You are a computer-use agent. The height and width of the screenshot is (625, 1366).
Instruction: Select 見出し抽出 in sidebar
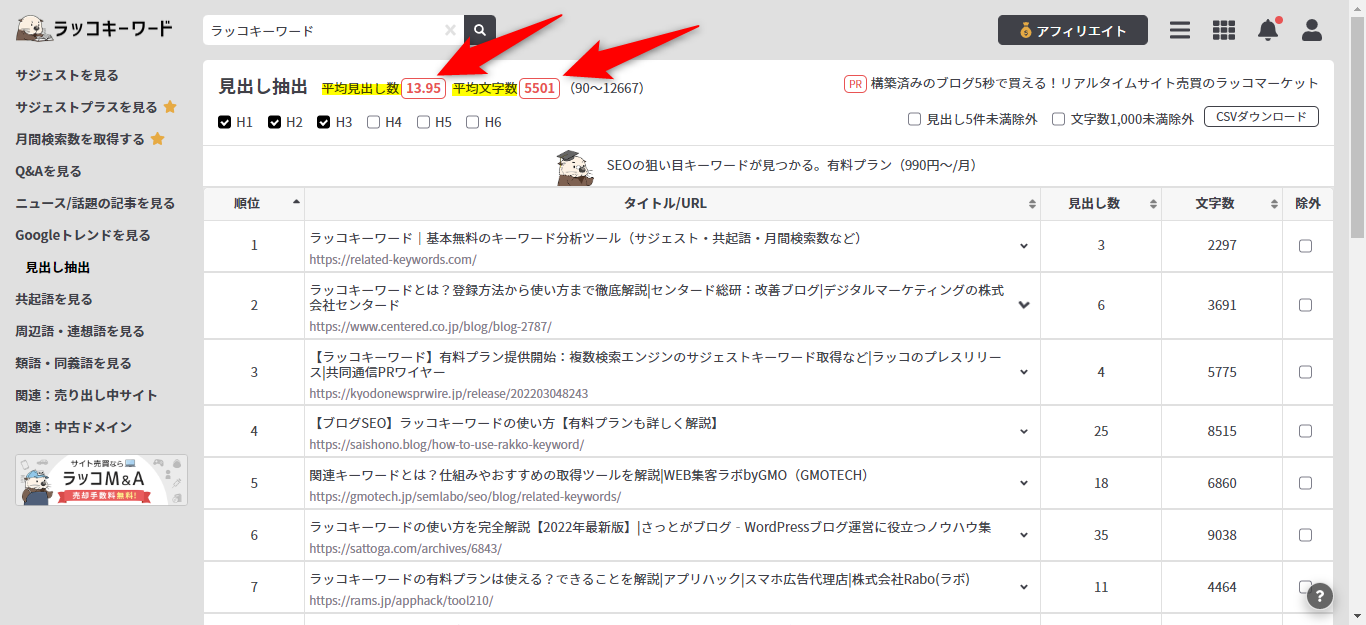click(58, 267)
